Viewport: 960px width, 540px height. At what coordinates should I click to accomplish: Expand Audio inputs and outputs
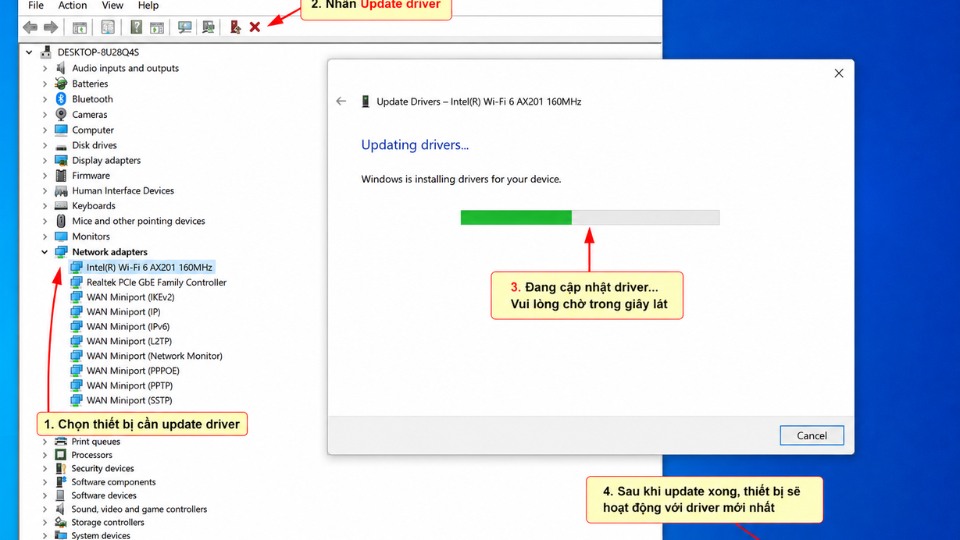[45, 68]
